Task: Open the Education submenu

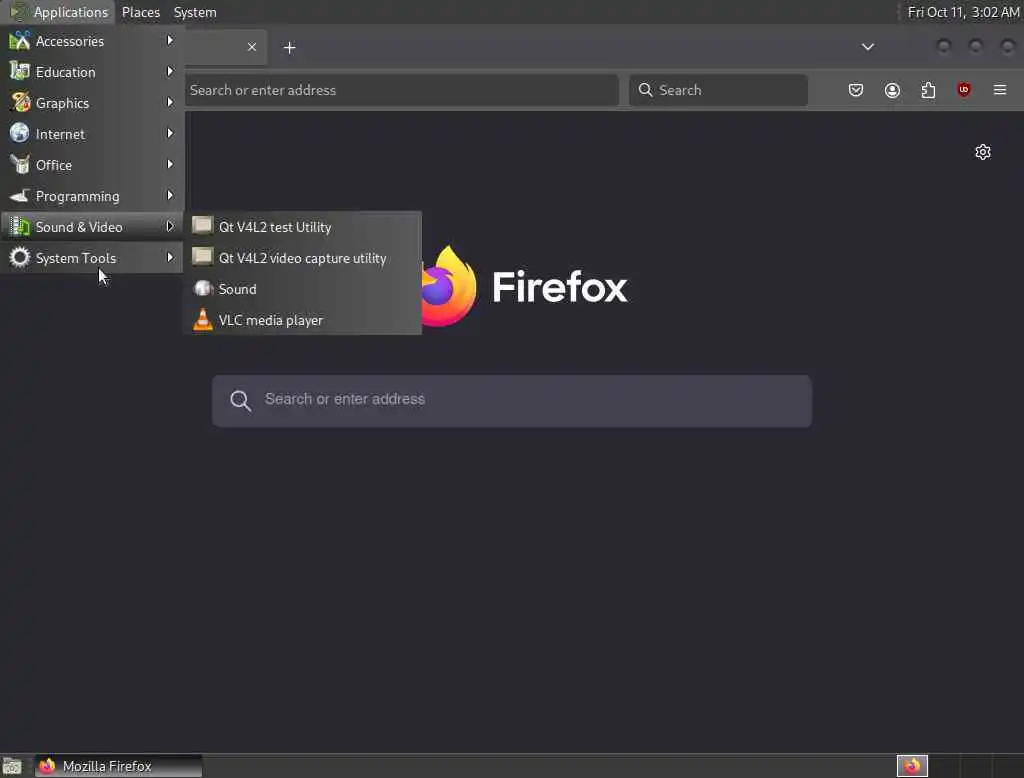Action: (92, 72)
